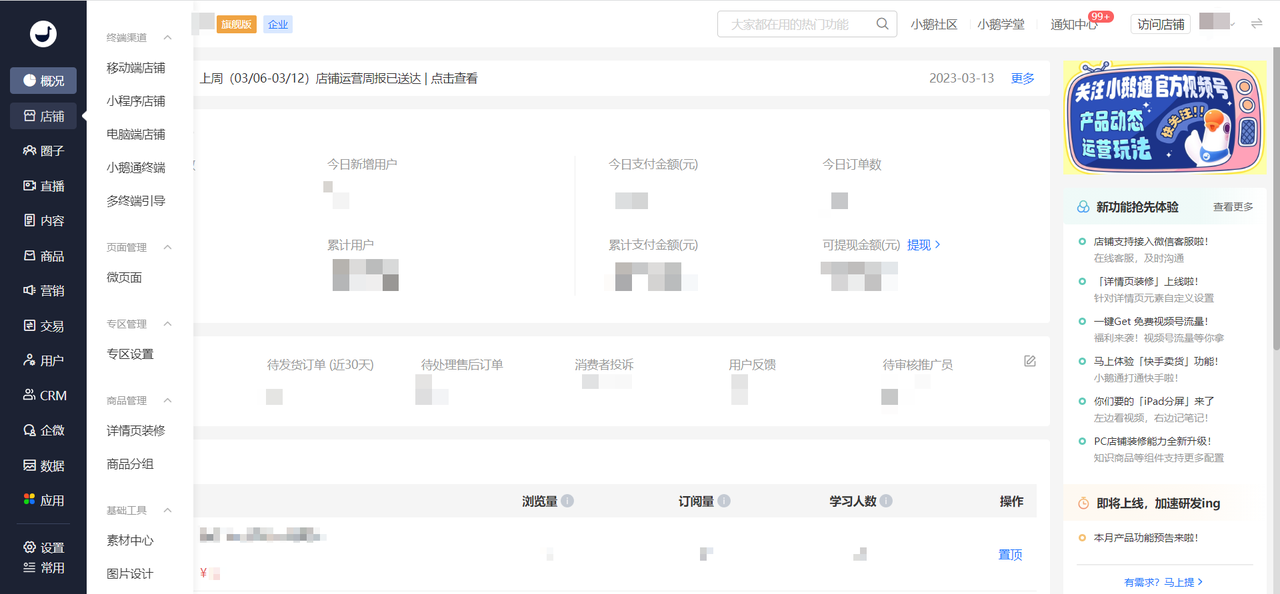Collapse the 终端渠道 section
Screen dimensions: 1280x594
pyautogui.click(x=166, y=37)
